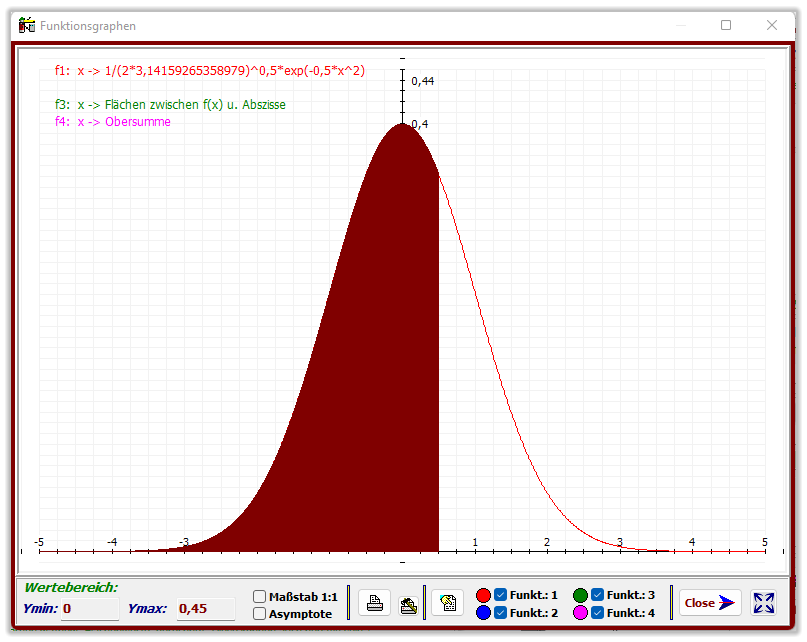Enable the Asymptote checkbox
Screen dimensions: 807x642
[x=260, y=613]
